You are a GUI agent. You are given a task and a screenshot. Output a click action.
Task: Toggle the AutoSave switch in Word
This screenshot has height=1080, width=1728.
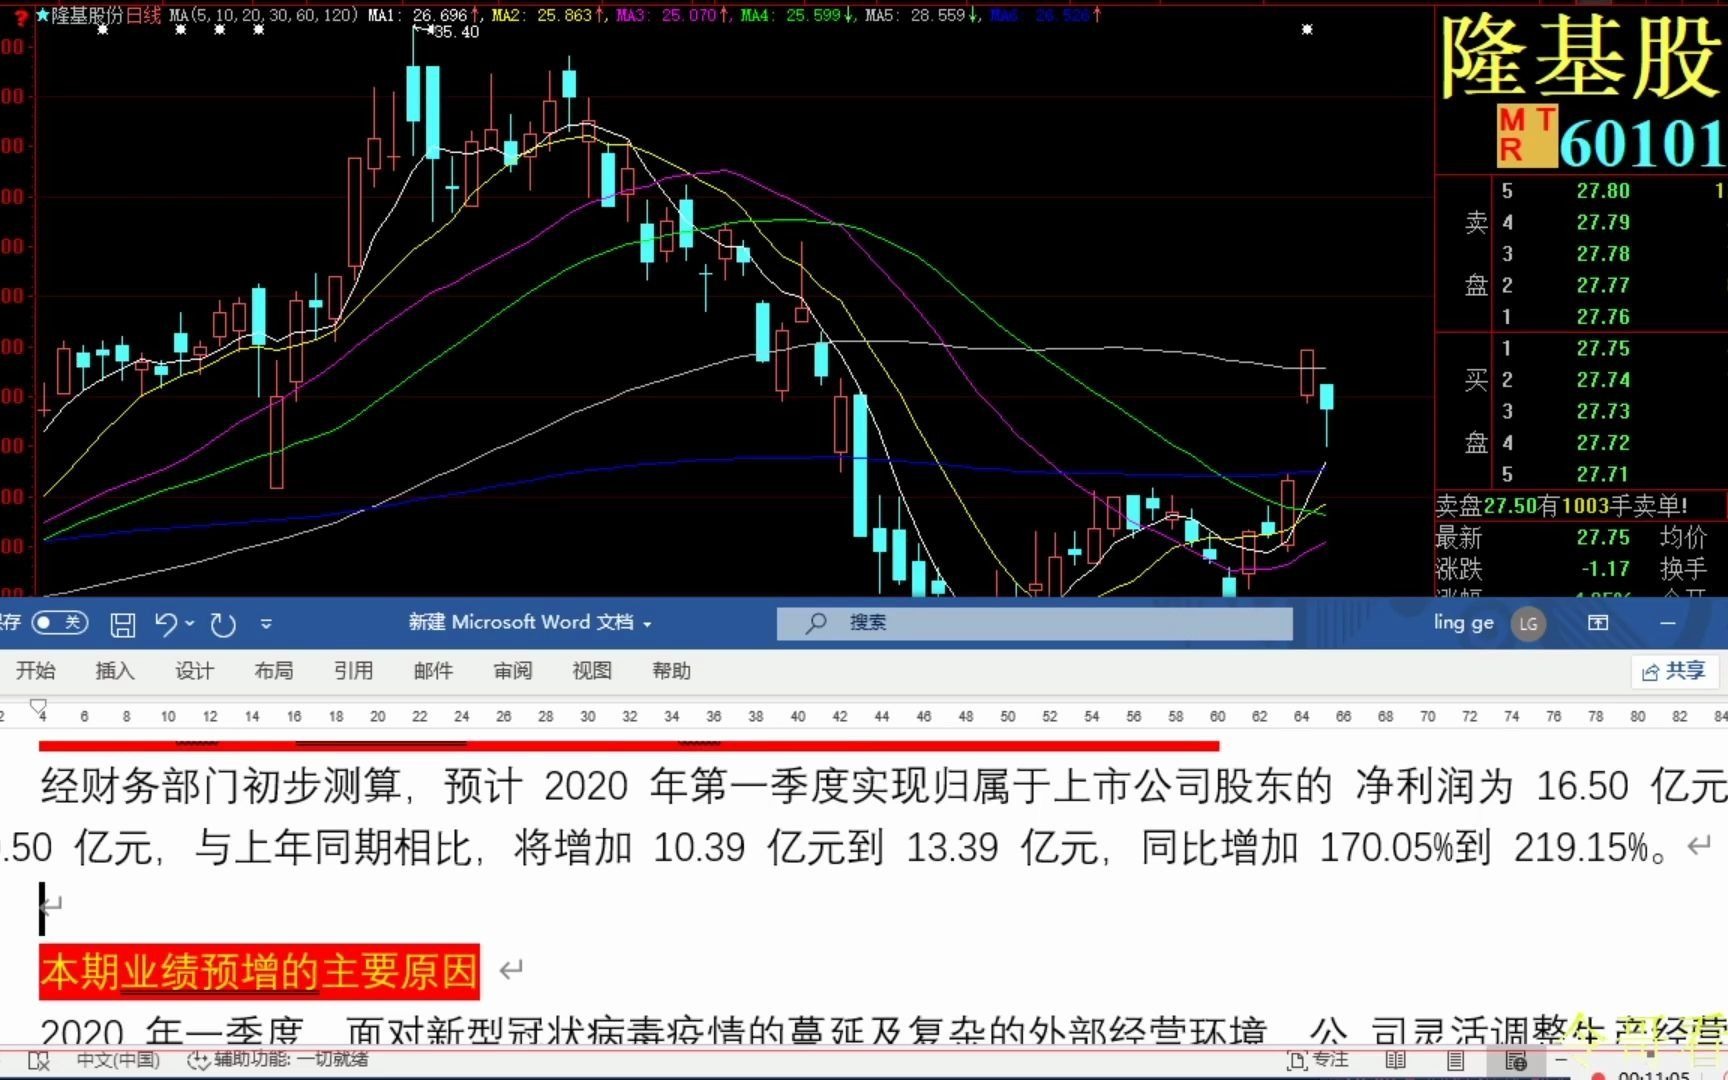(x=60, y=623)
